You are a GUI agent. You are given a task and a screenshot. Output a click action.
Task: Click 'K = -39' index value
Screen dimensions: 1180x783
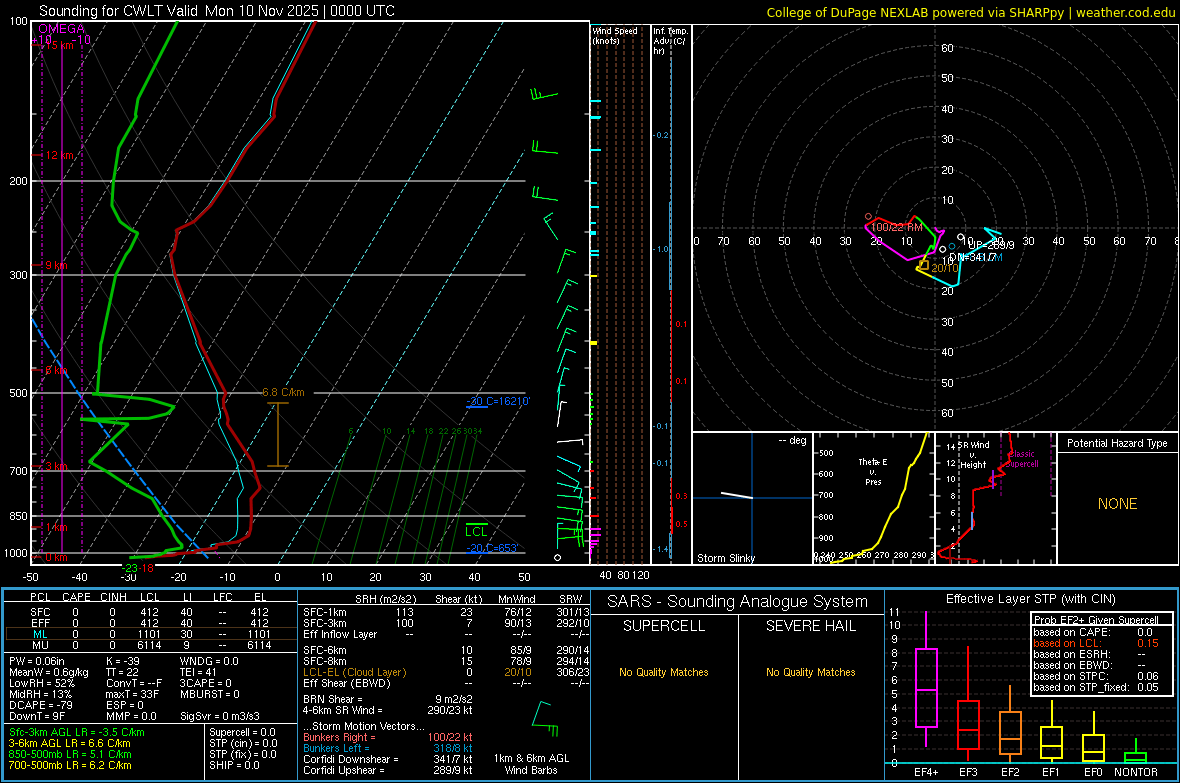[x=123, y=661]
